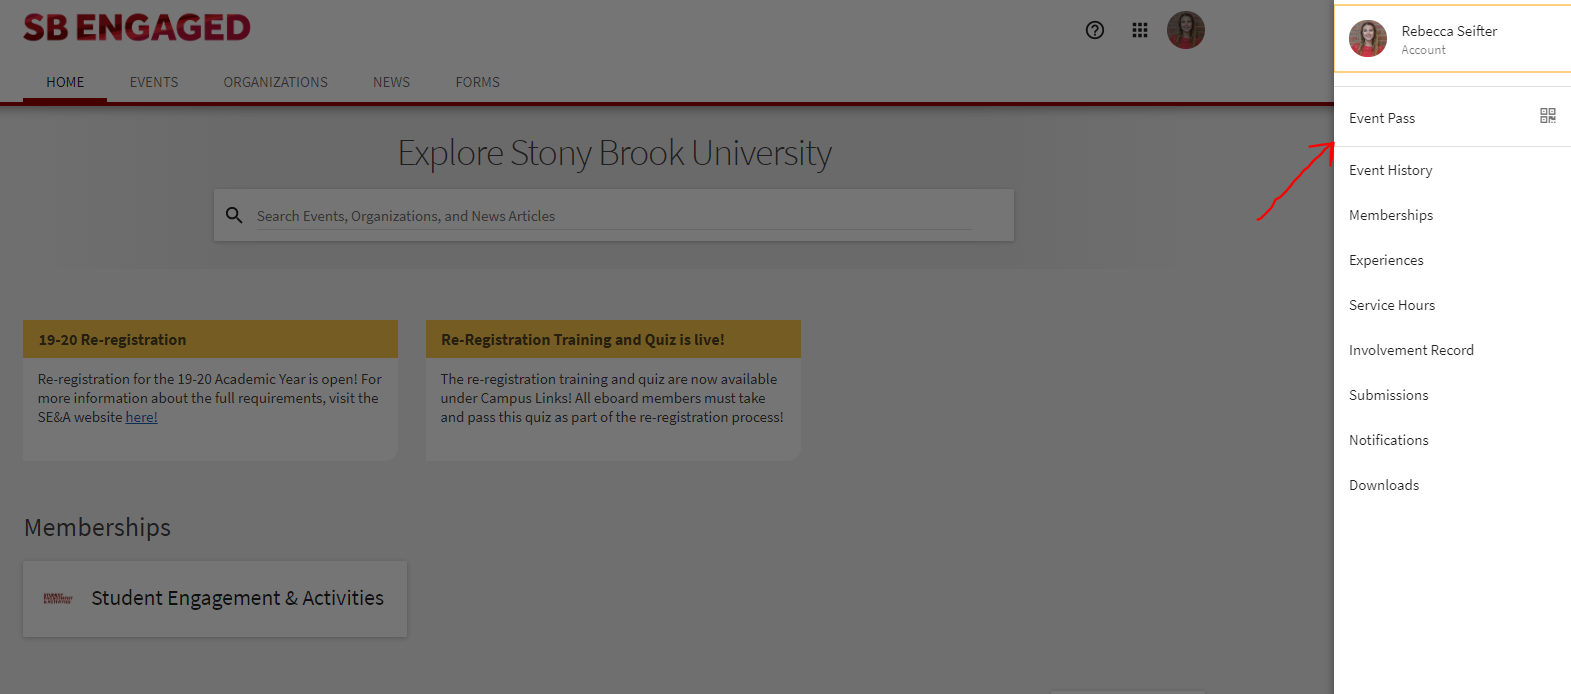The image size is (1571, 694).
Task: Open the HOME tab
Action: [x=65, y=82]
